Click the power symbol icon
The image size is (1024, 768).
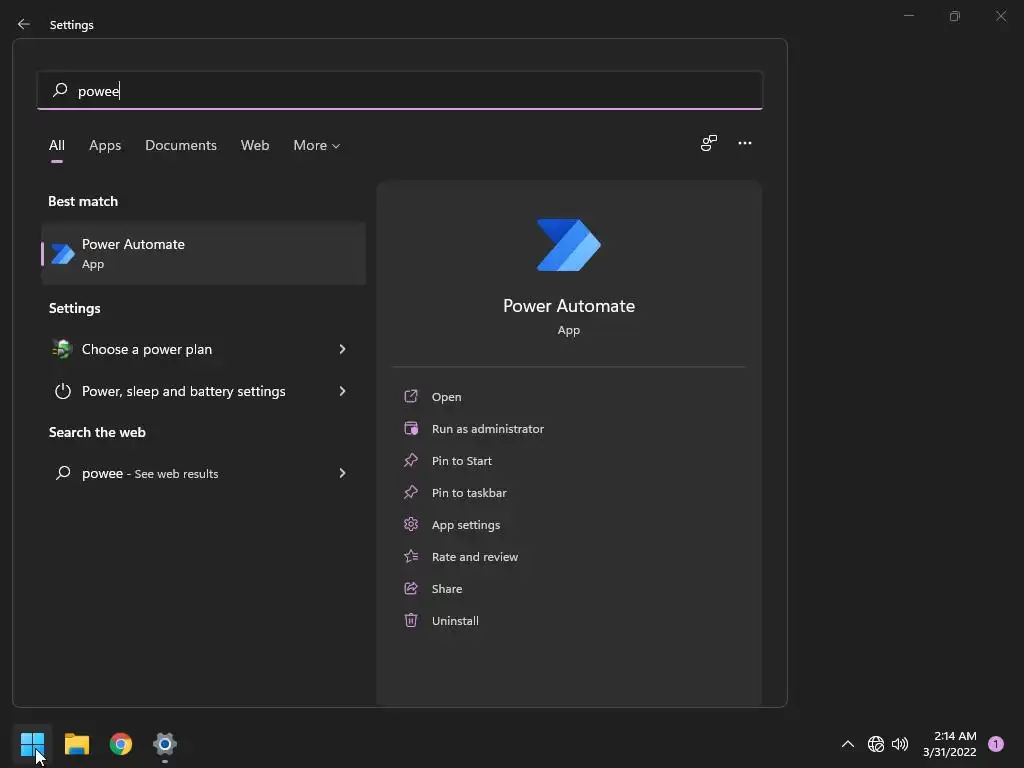[63, 391]
